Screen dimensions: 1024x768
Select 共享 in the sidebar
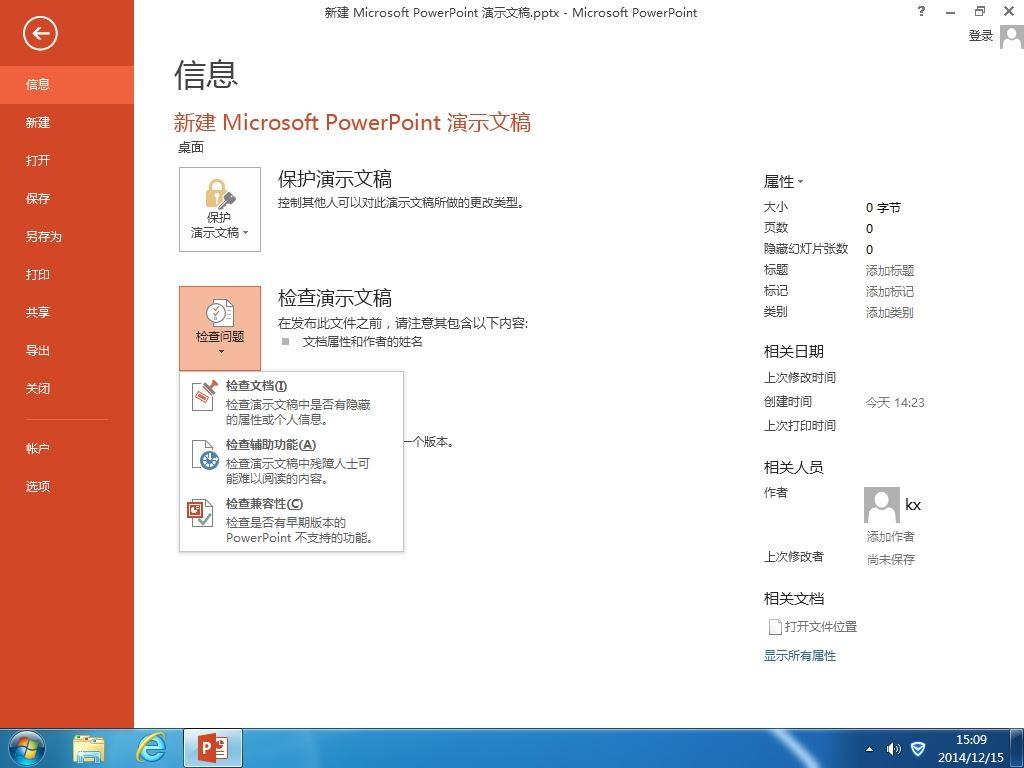(x=67, y=312)
